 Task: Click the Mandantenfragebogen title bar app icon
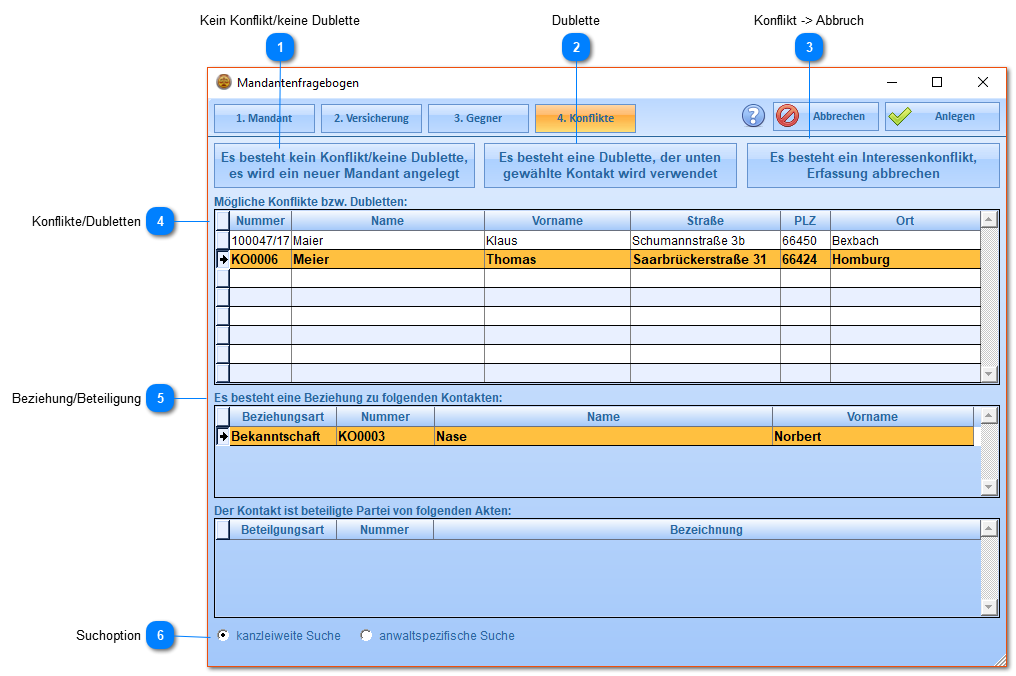pyautogui.click(x=224, y=83)
